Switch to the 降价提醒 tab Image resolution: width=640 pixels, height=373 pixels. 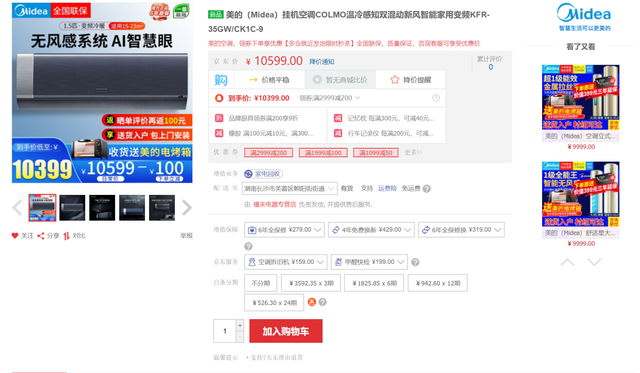[411, 80]
